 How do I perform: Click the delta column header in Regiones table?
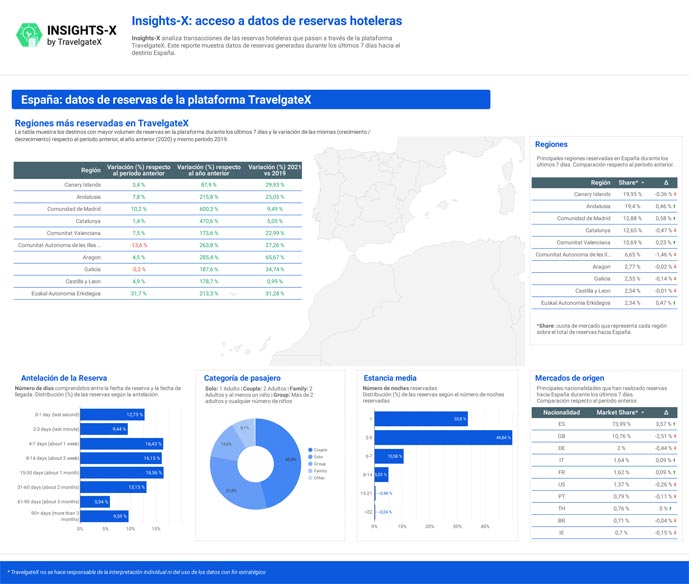pos(666,182)
